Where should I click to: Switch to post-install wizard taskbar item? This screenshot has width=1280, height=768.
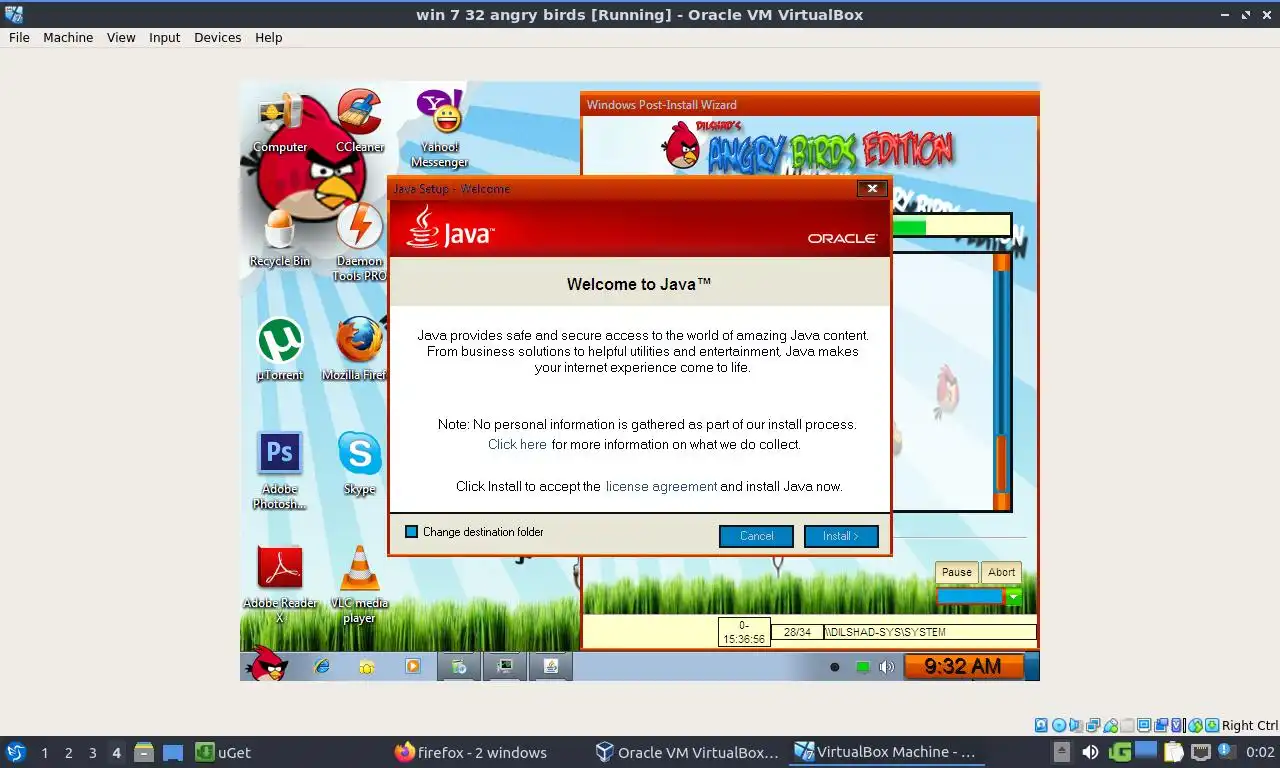(505, 666)
